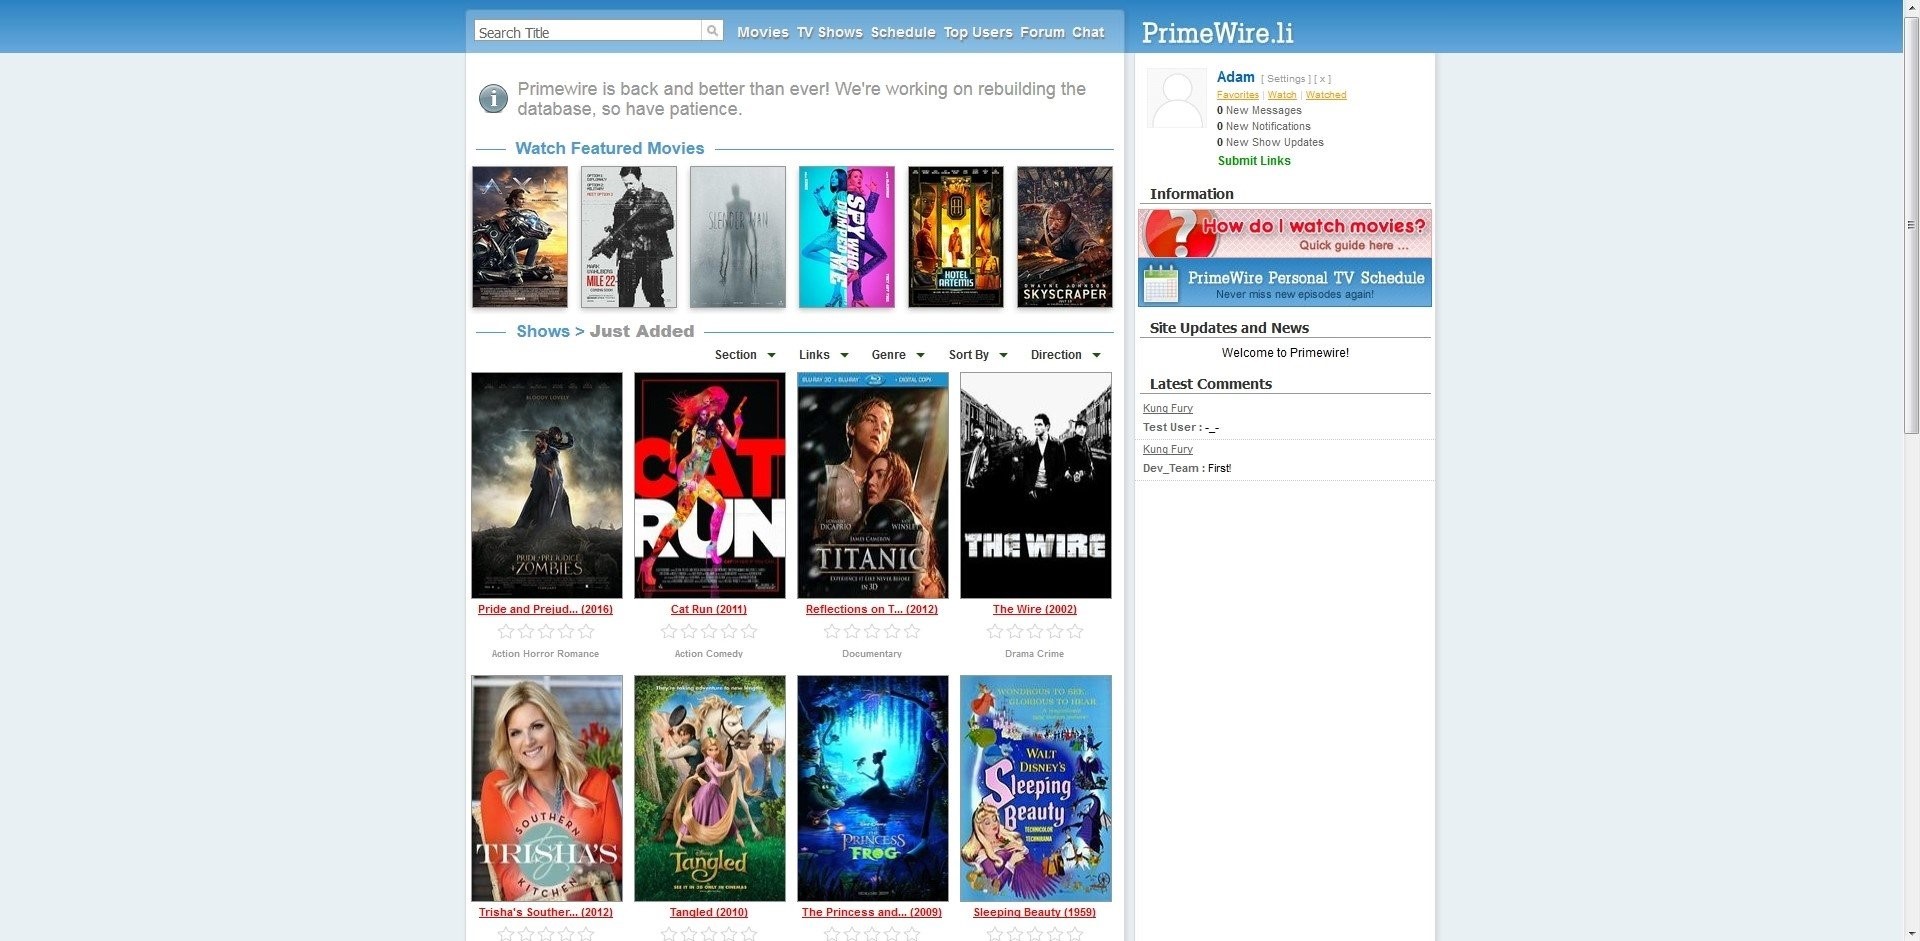This screenshot has height=941, width=1920.
Task: Open featured Hotel Artemis poster
Action: coord(956,237)
